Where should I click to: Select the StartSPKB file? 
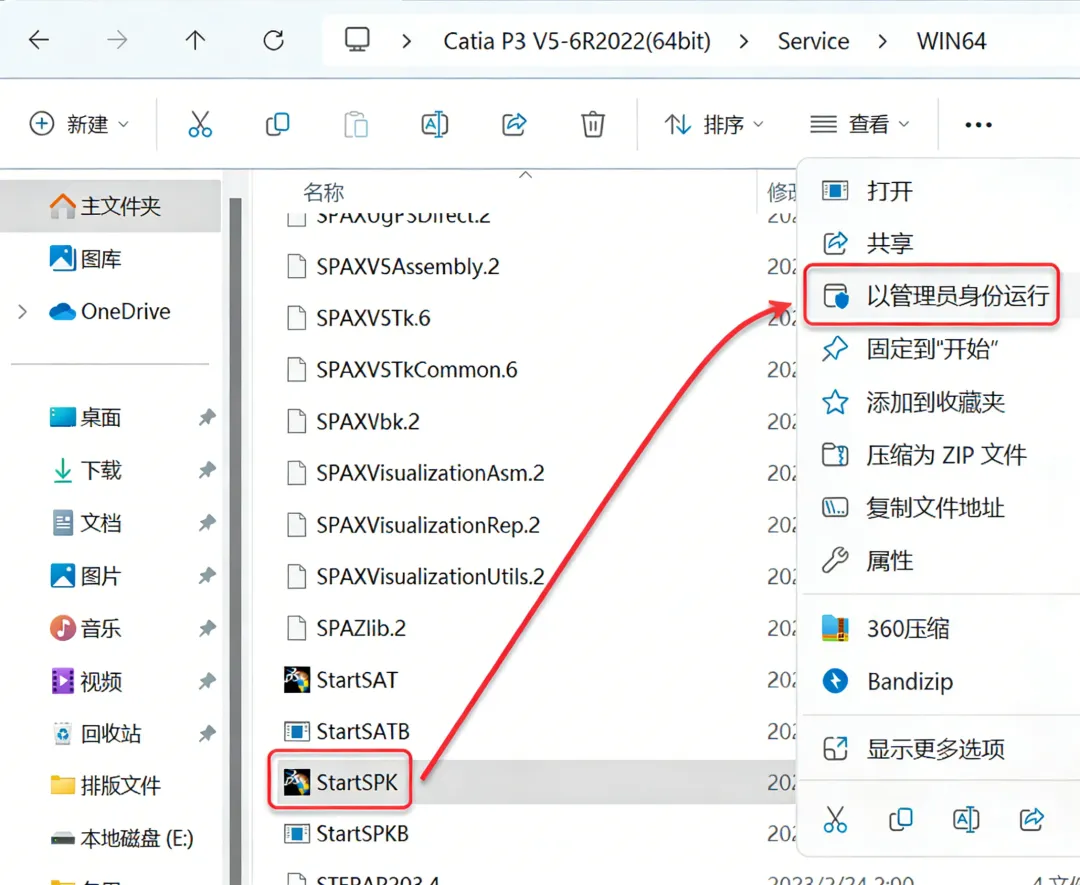tap(346, 833)
